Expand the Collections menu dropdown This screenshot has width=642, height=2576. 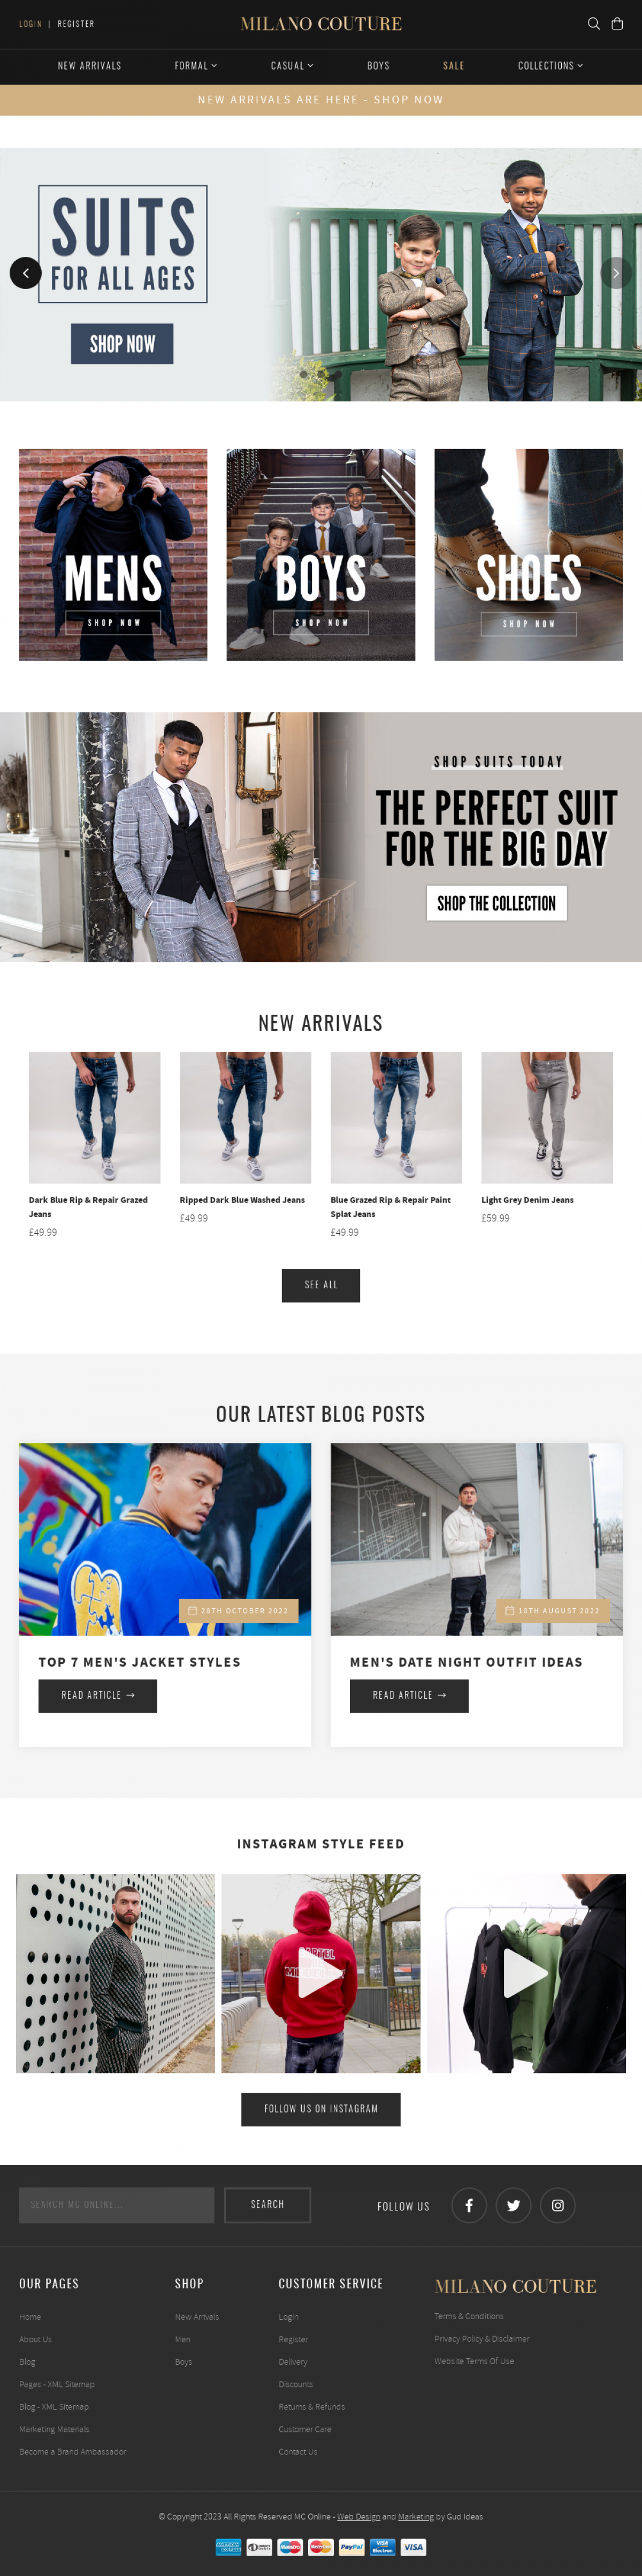(550, 66)
